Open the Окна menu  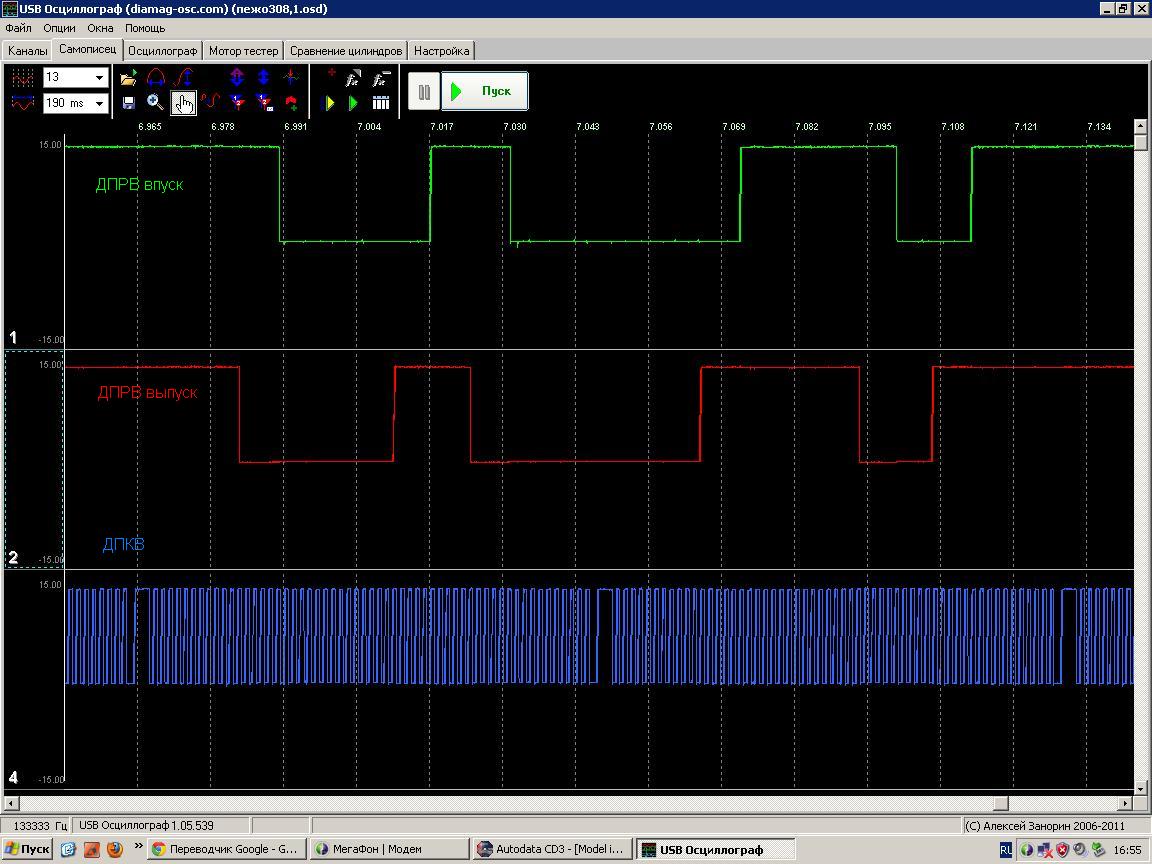[100, 28]
